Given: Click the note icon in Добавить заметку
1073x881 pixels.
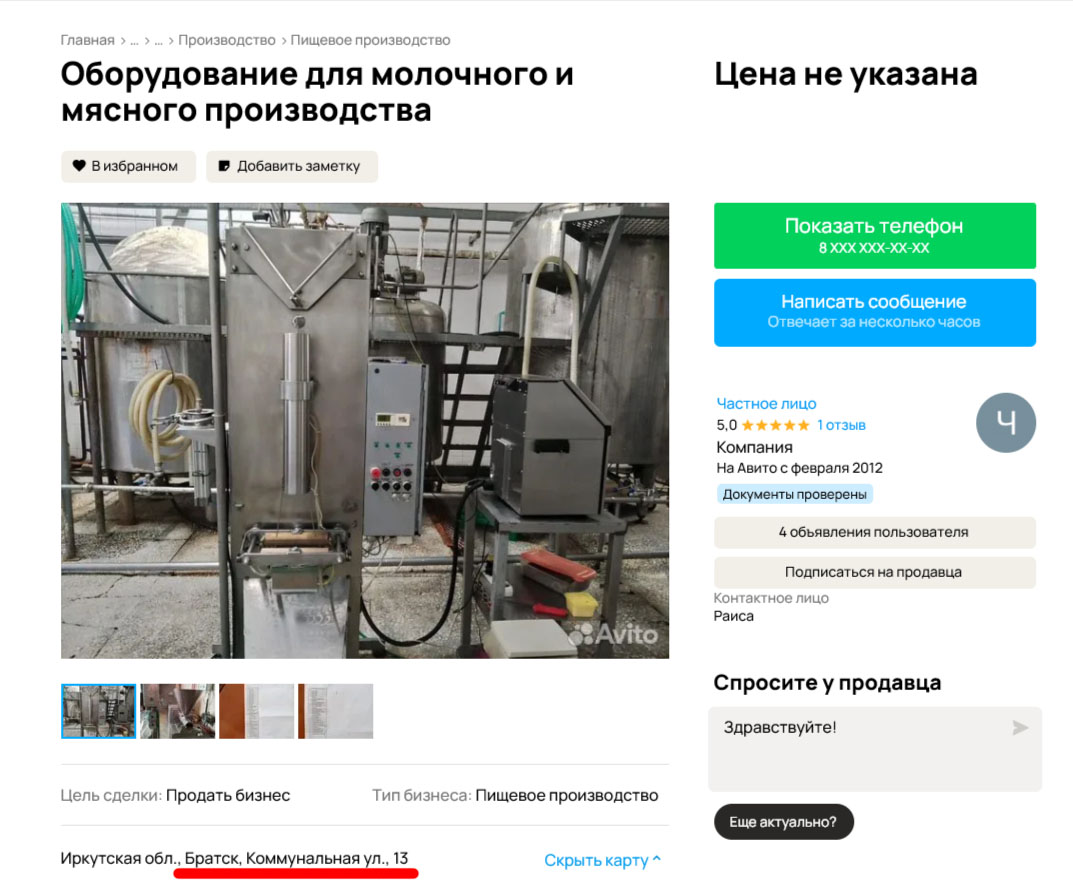Looking at the screenshot, I should pos(224,166).
